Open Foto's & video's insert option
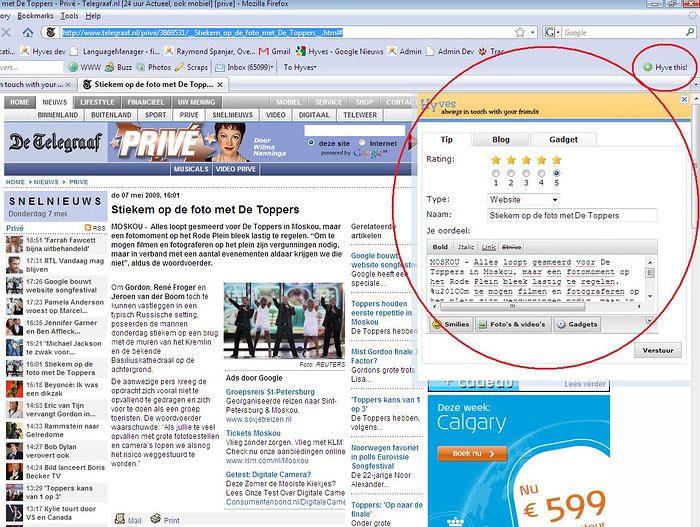Viewport: 700px width, 527px height. [513, 325]
